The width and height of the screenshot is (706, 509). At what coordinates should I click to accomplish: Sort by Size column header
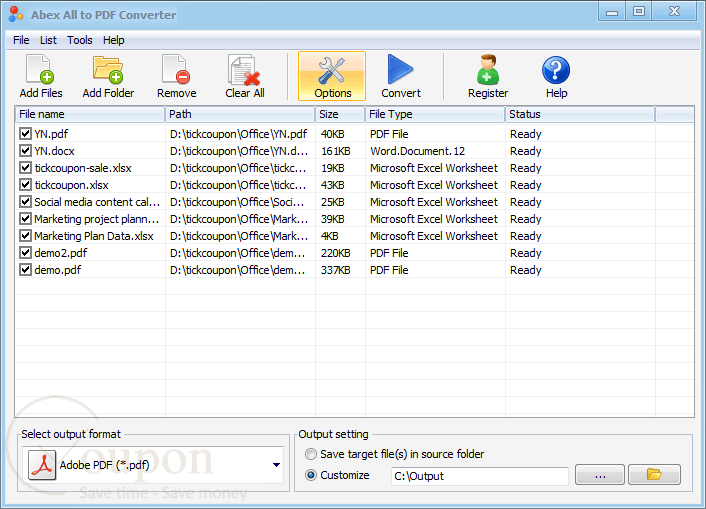pos(340,114)
